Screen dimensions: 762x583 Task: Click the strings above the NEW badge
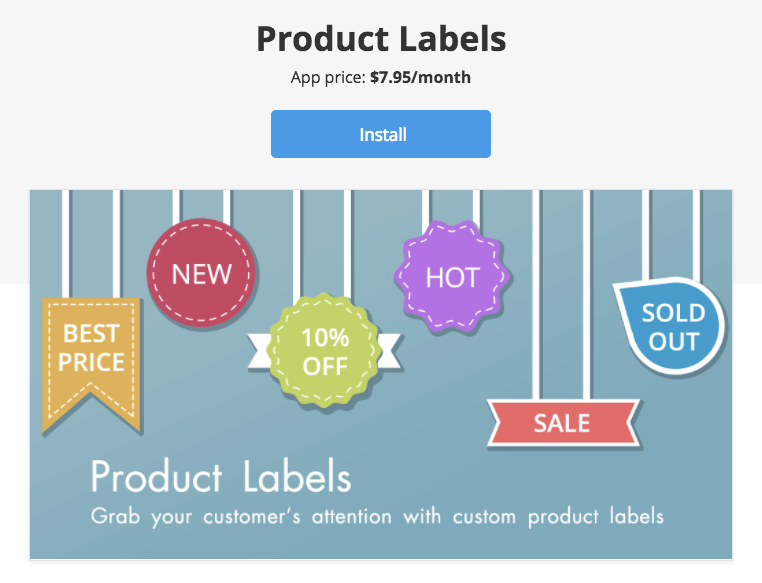click(x=201, y=207)
